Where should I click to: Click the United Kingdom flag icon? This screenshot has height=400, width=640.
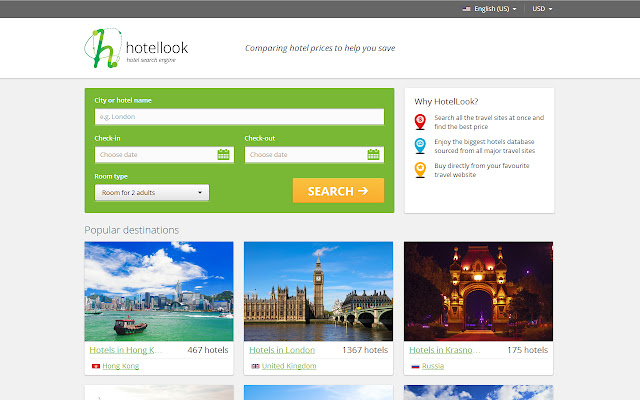256,366
